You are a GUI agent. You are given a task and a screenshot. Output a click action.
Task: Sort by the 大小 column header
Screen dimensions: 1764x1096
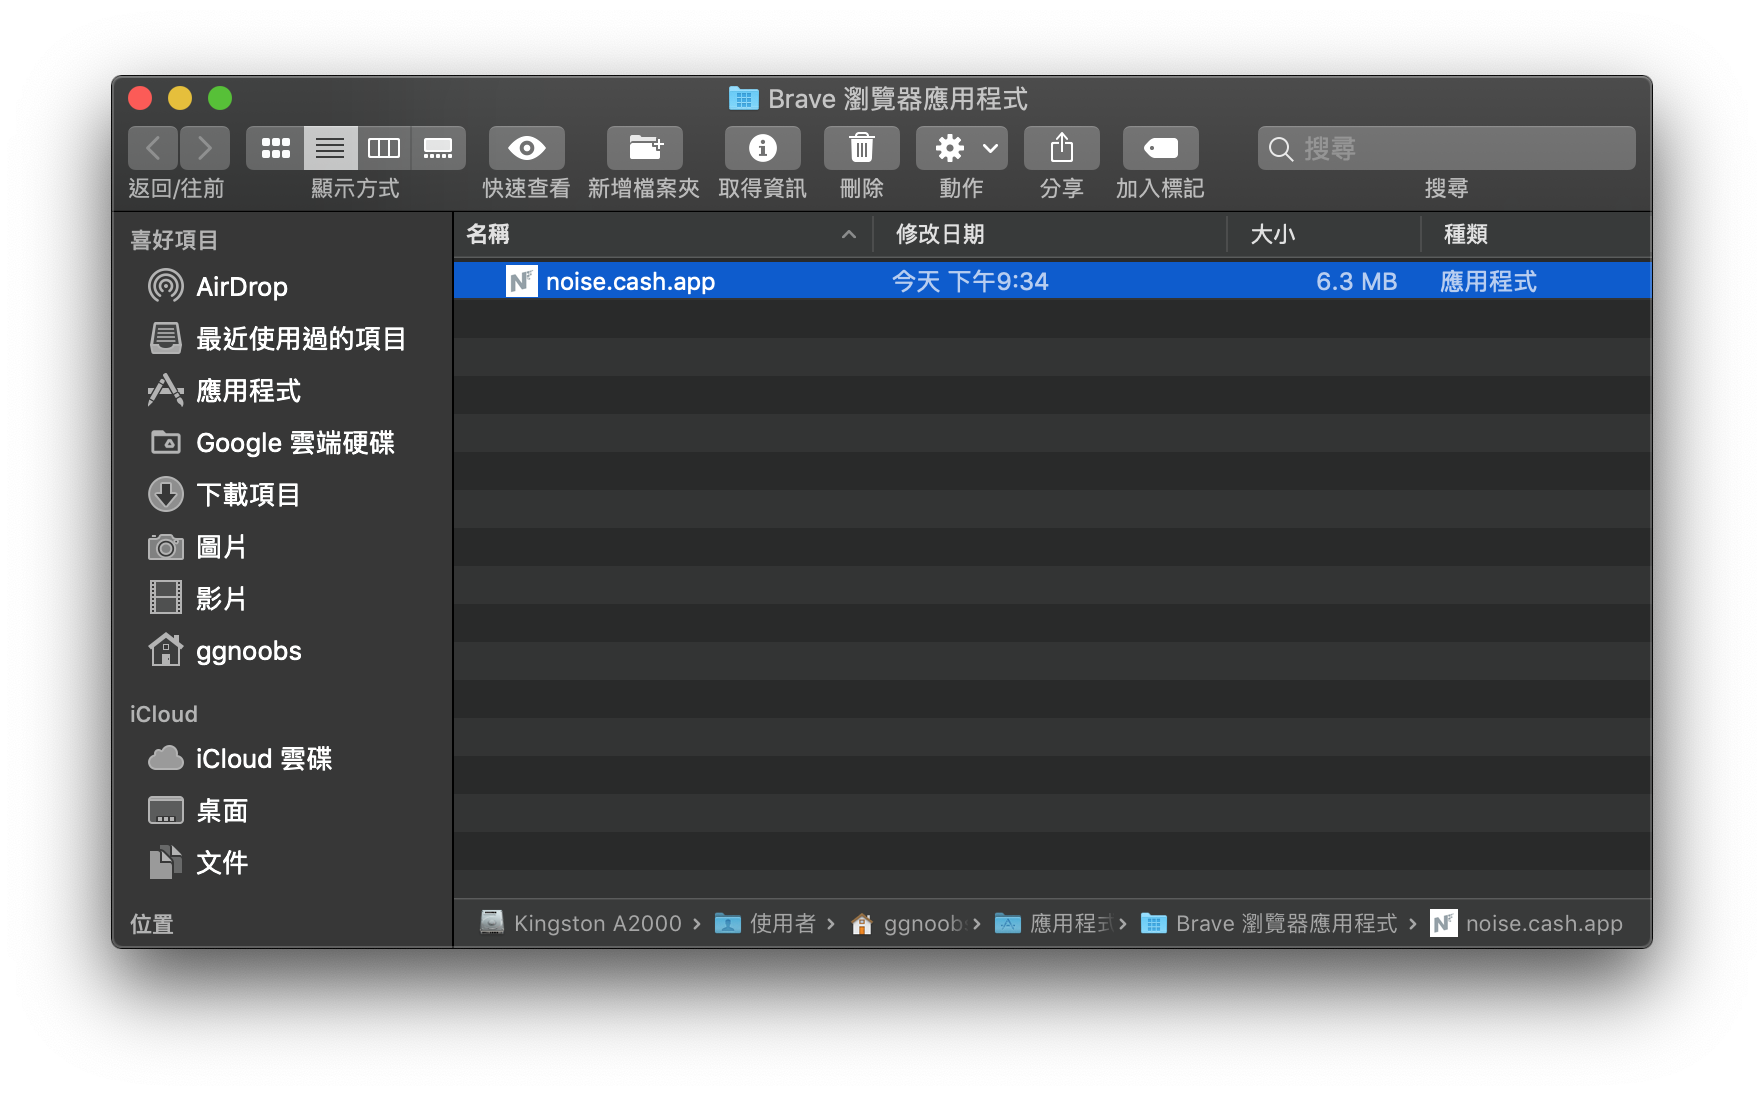pos(1324,234)
